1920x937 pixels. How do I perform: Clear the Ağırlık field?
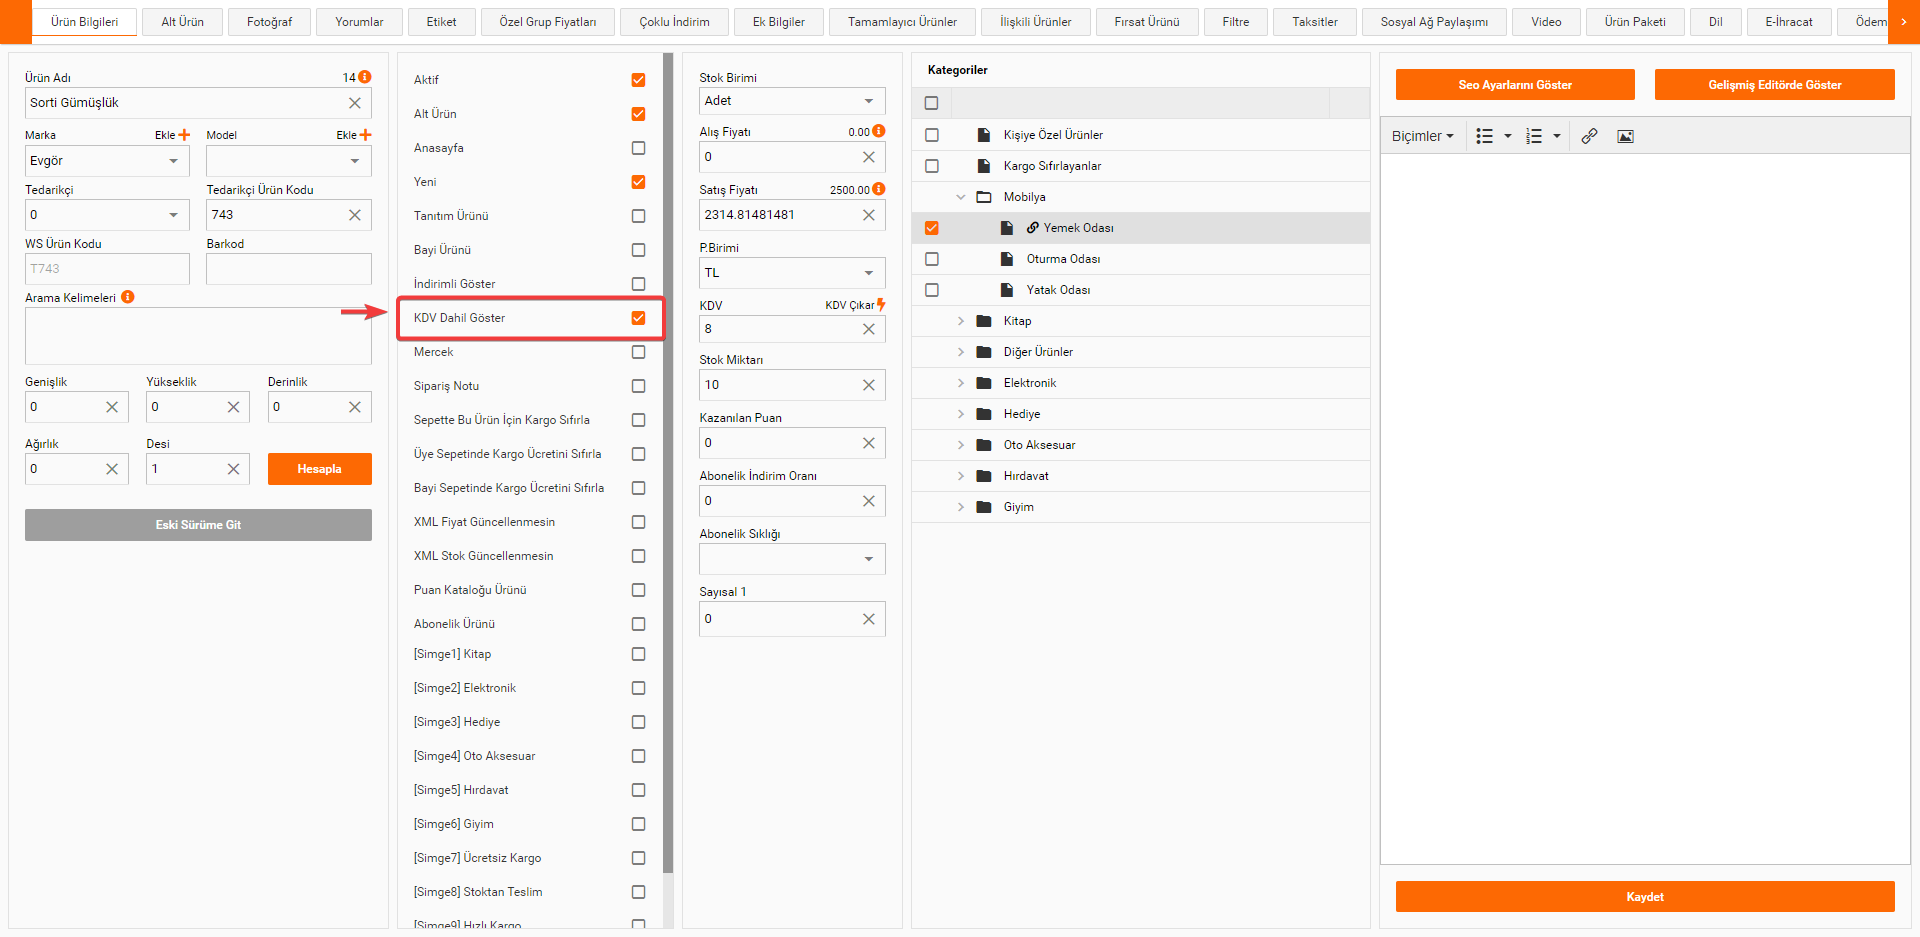[x=112, y=469]
